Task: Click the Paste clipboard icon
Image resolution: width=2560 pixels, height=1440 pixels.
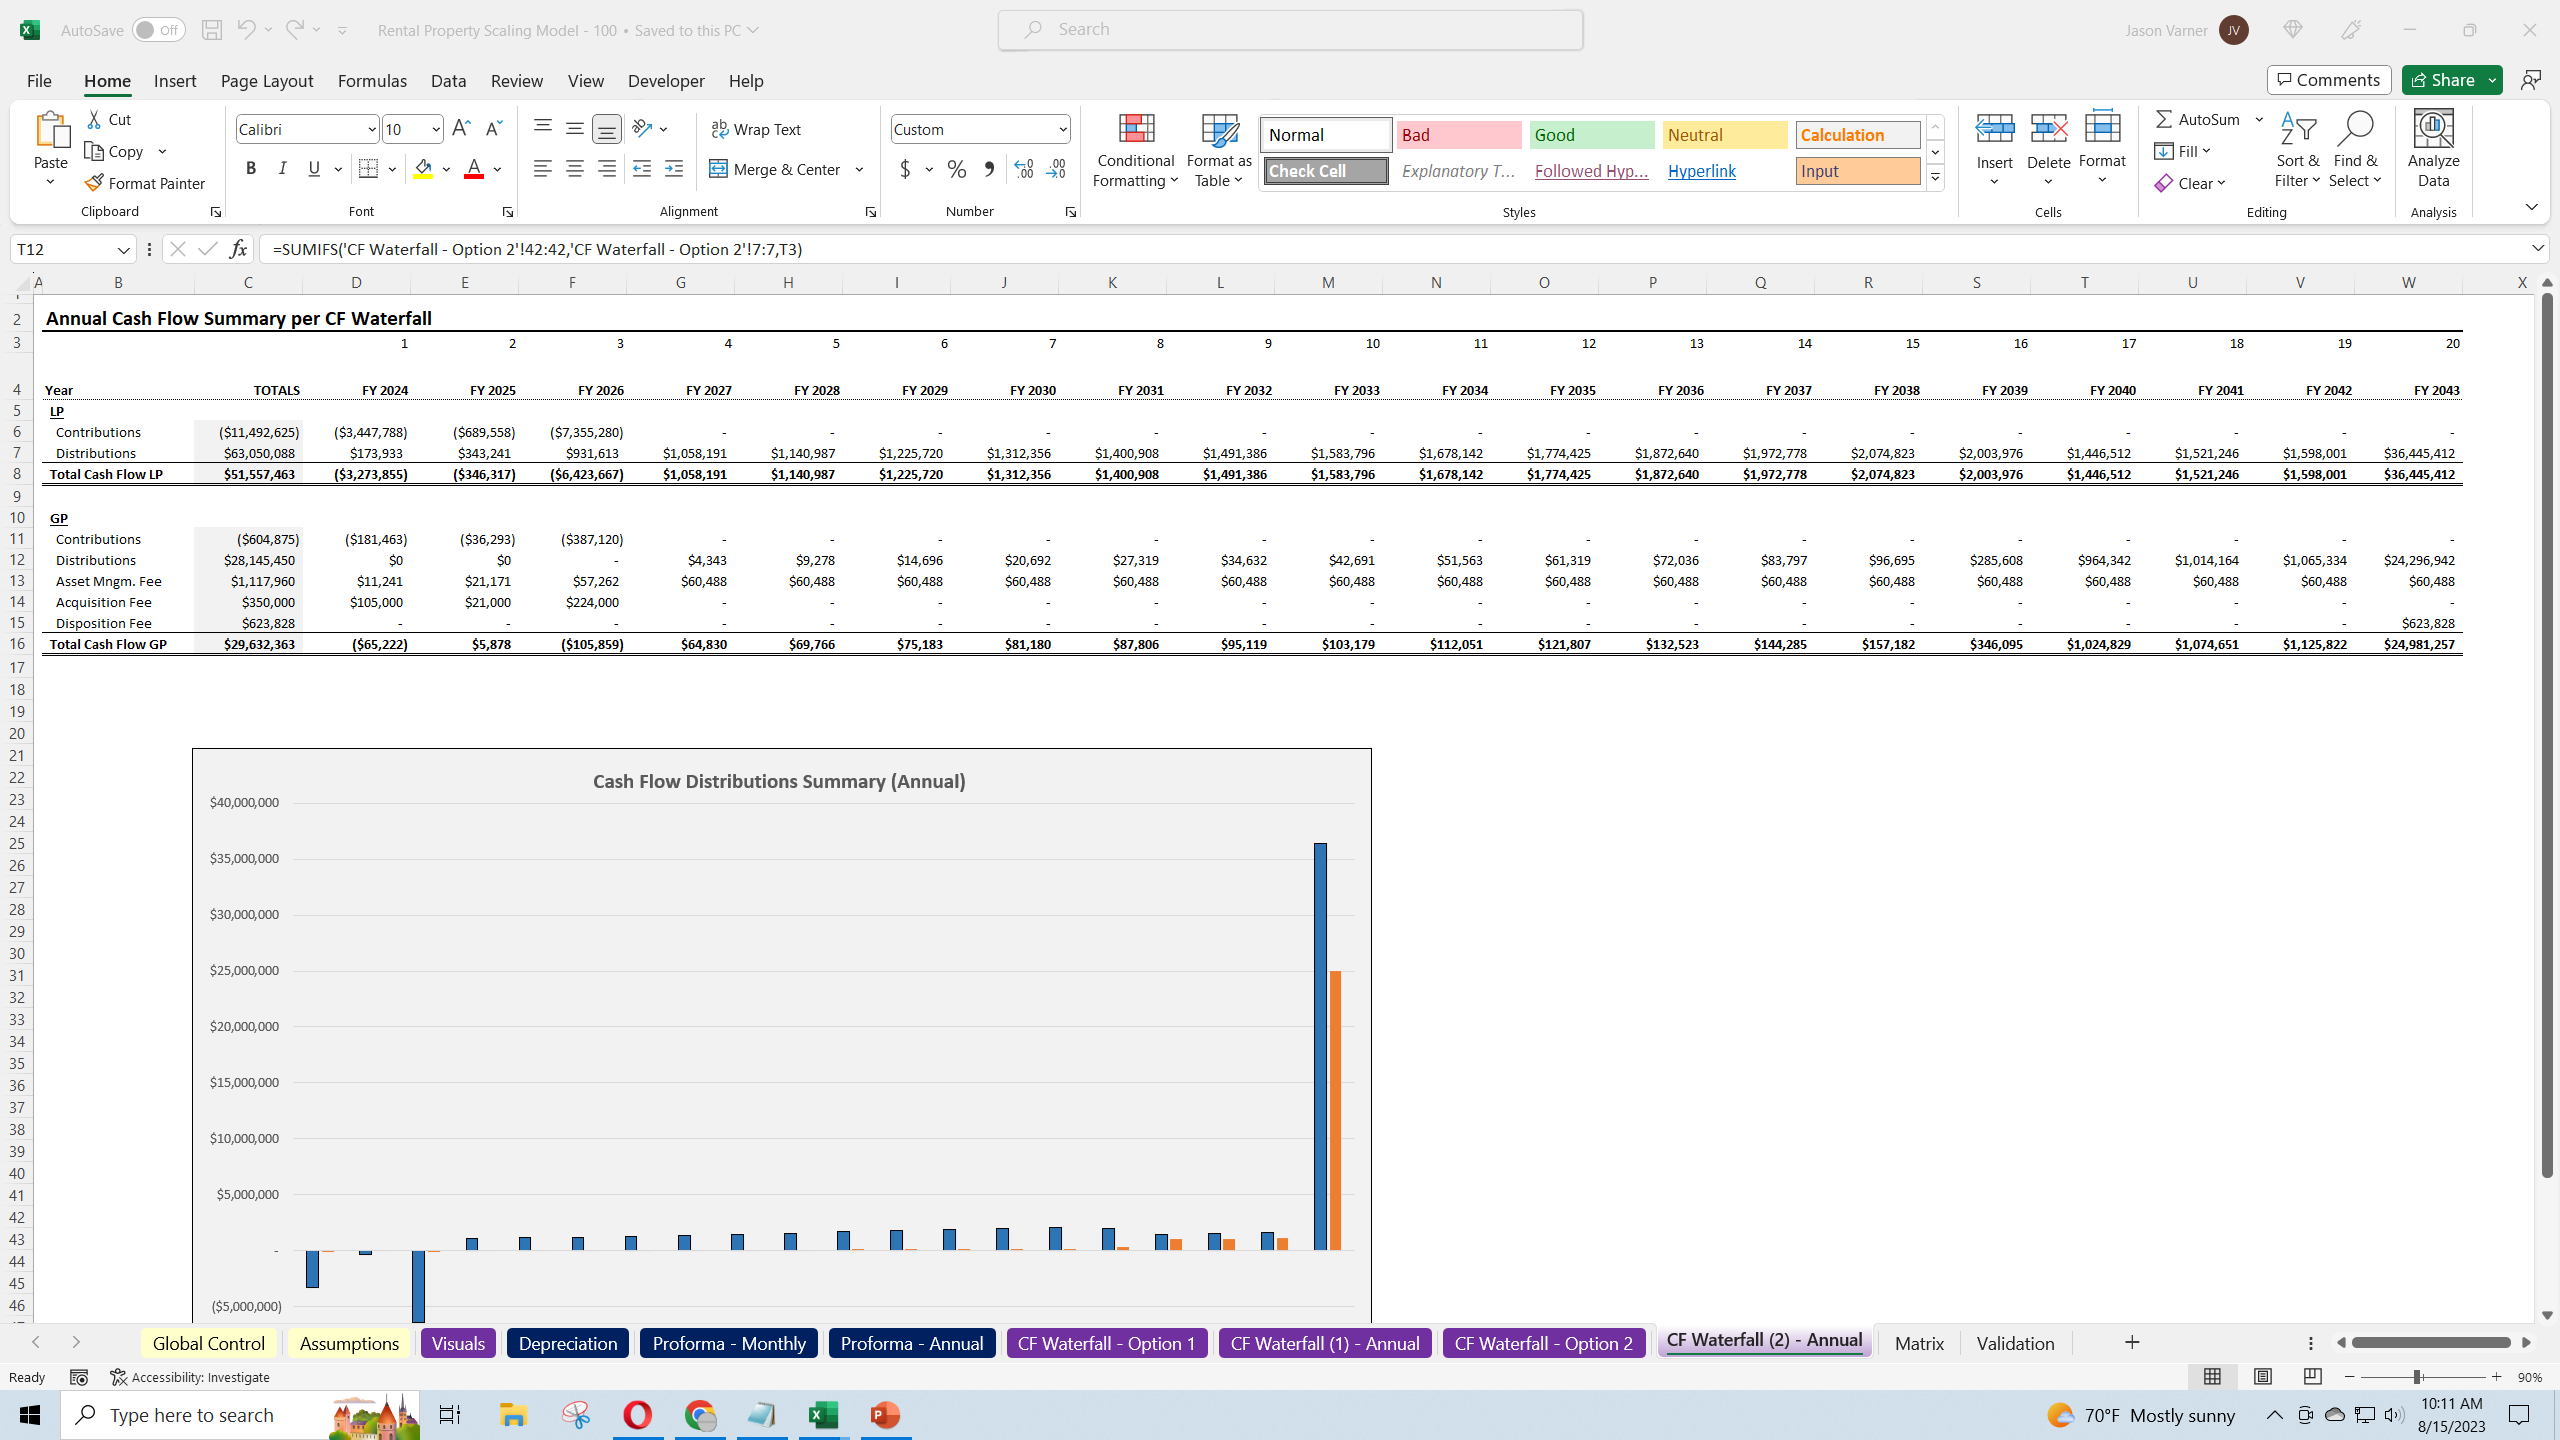Action: tap(51, 130)
